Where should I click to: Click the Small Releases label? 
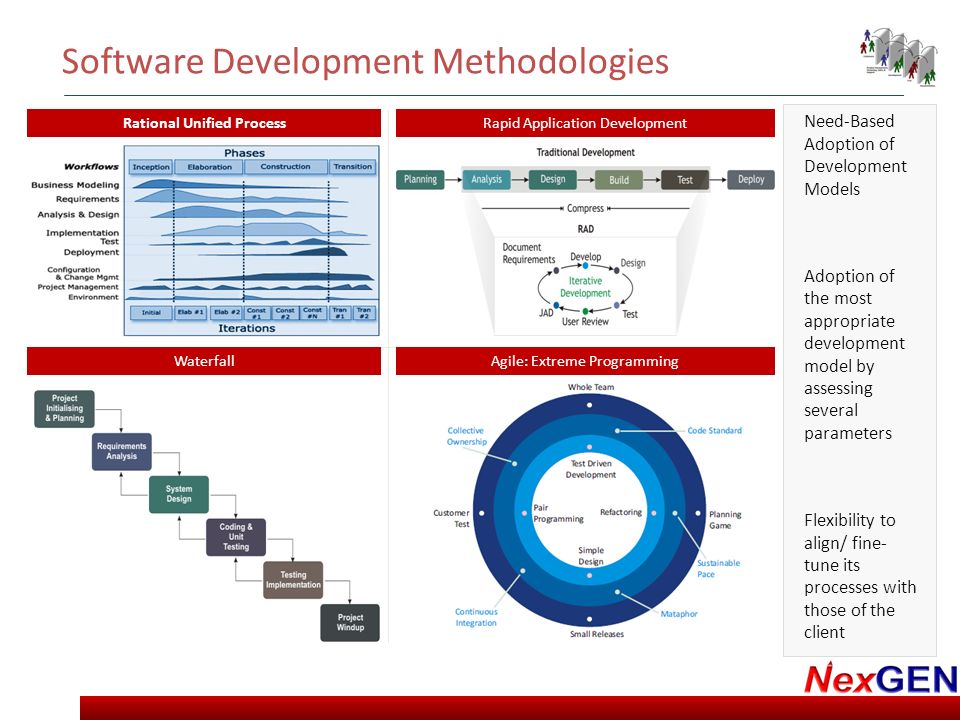[597, 634]
